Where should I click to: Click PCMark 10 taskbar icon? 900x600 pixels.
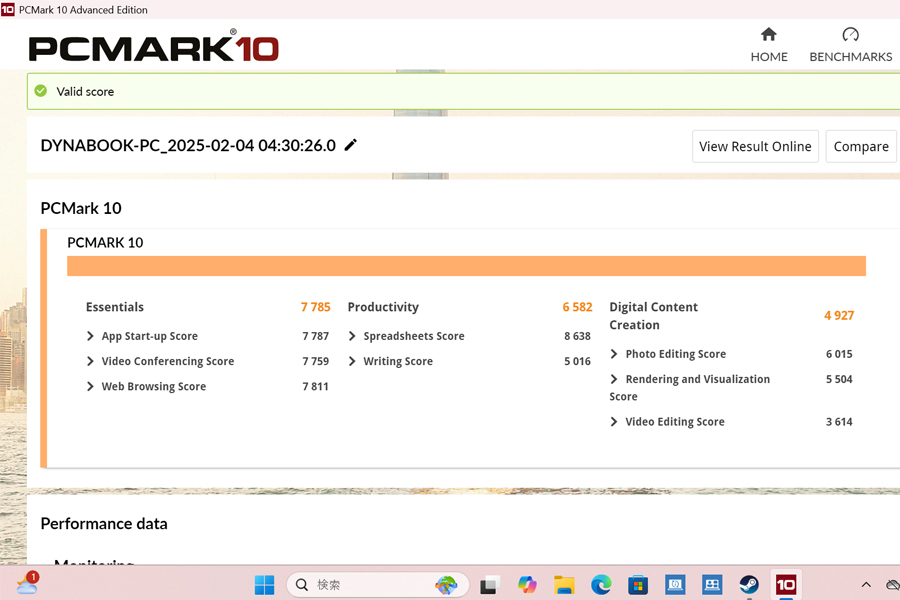point(786,585)
